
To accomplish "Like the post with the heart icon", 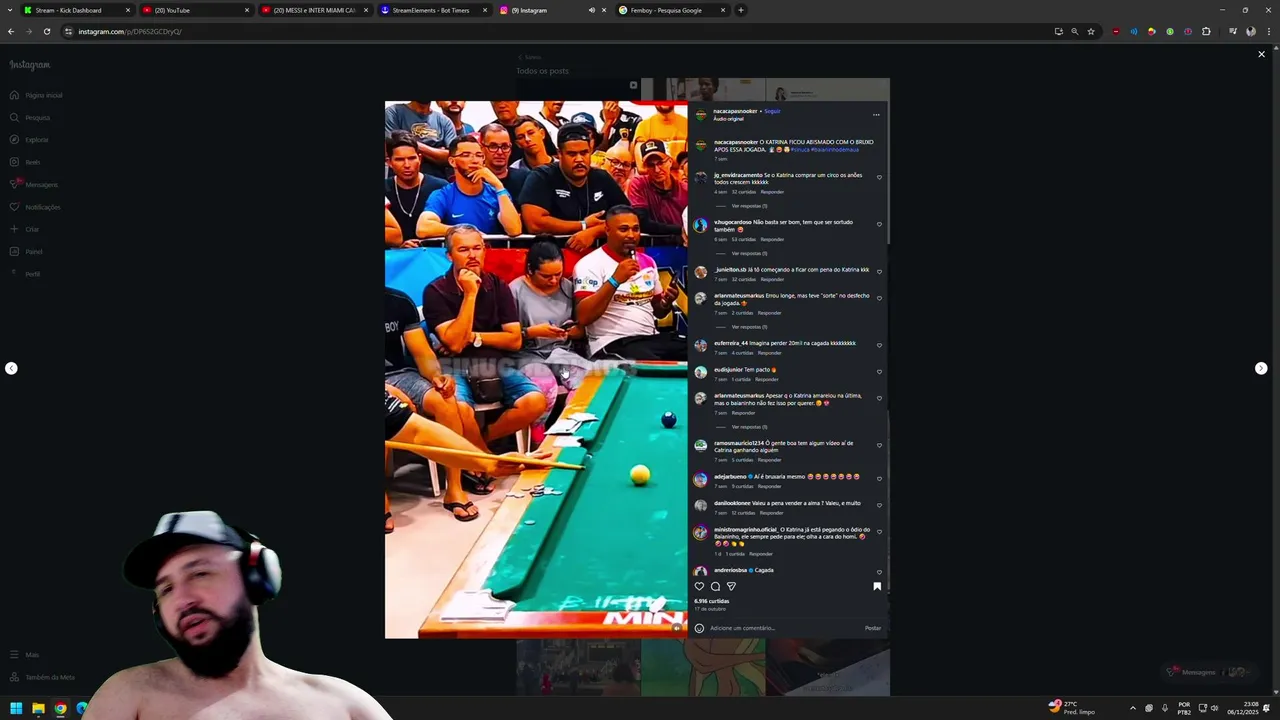I will point(699,586).
